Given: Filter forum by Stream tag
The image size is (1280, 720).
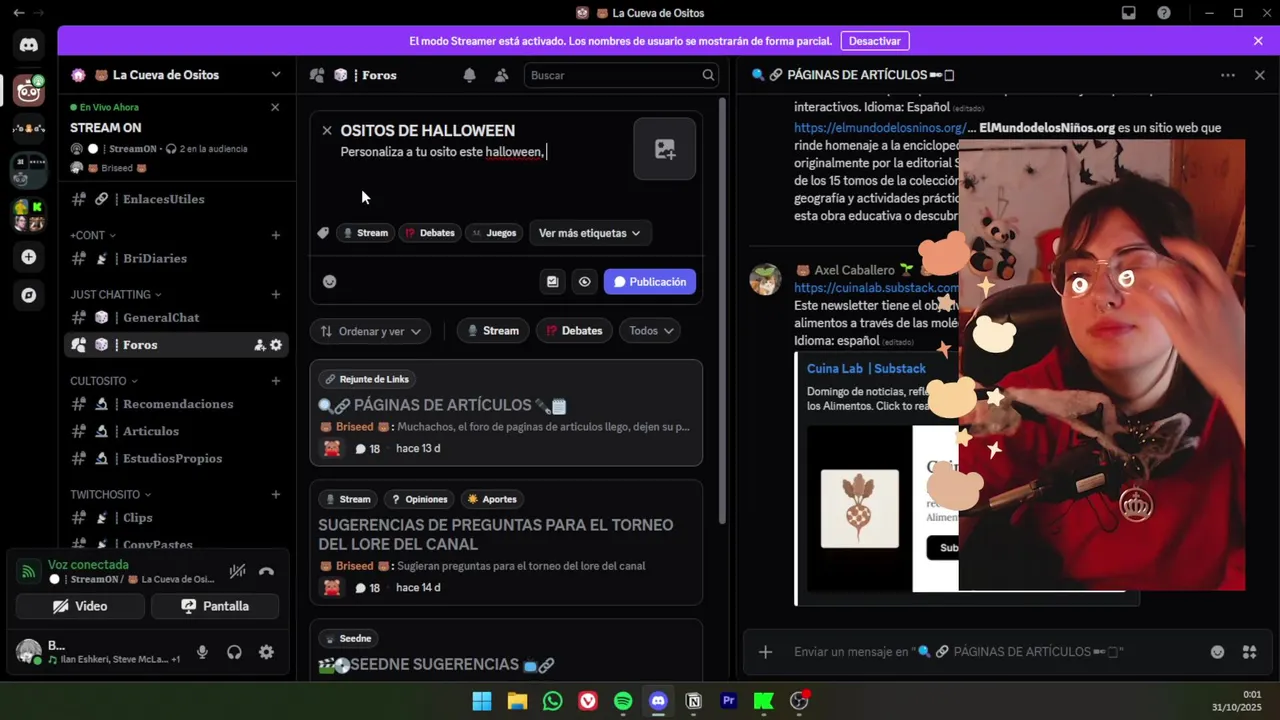Looking at the screenshot, I should tap(493, 331).
